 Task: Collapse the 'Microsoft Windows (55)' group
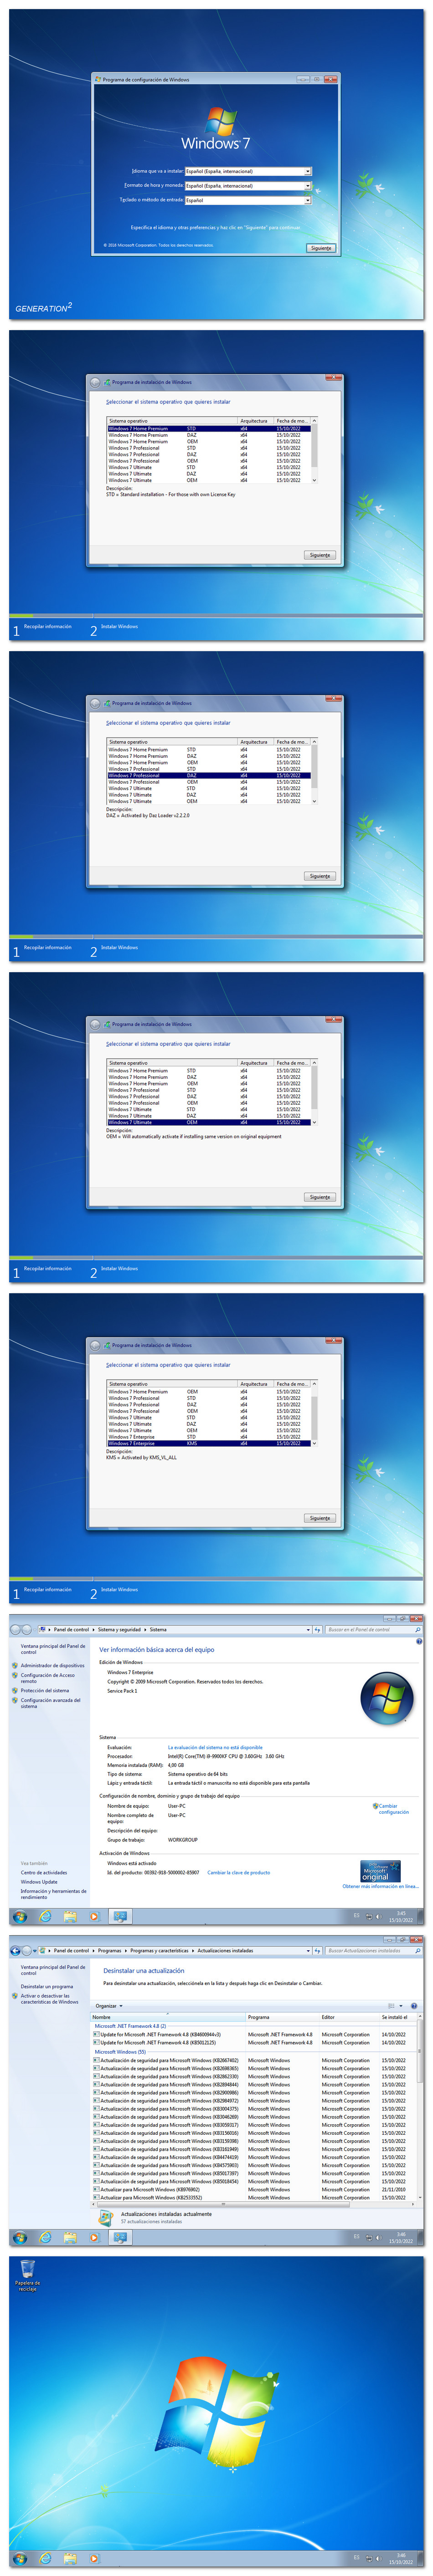coord(120,2052)
